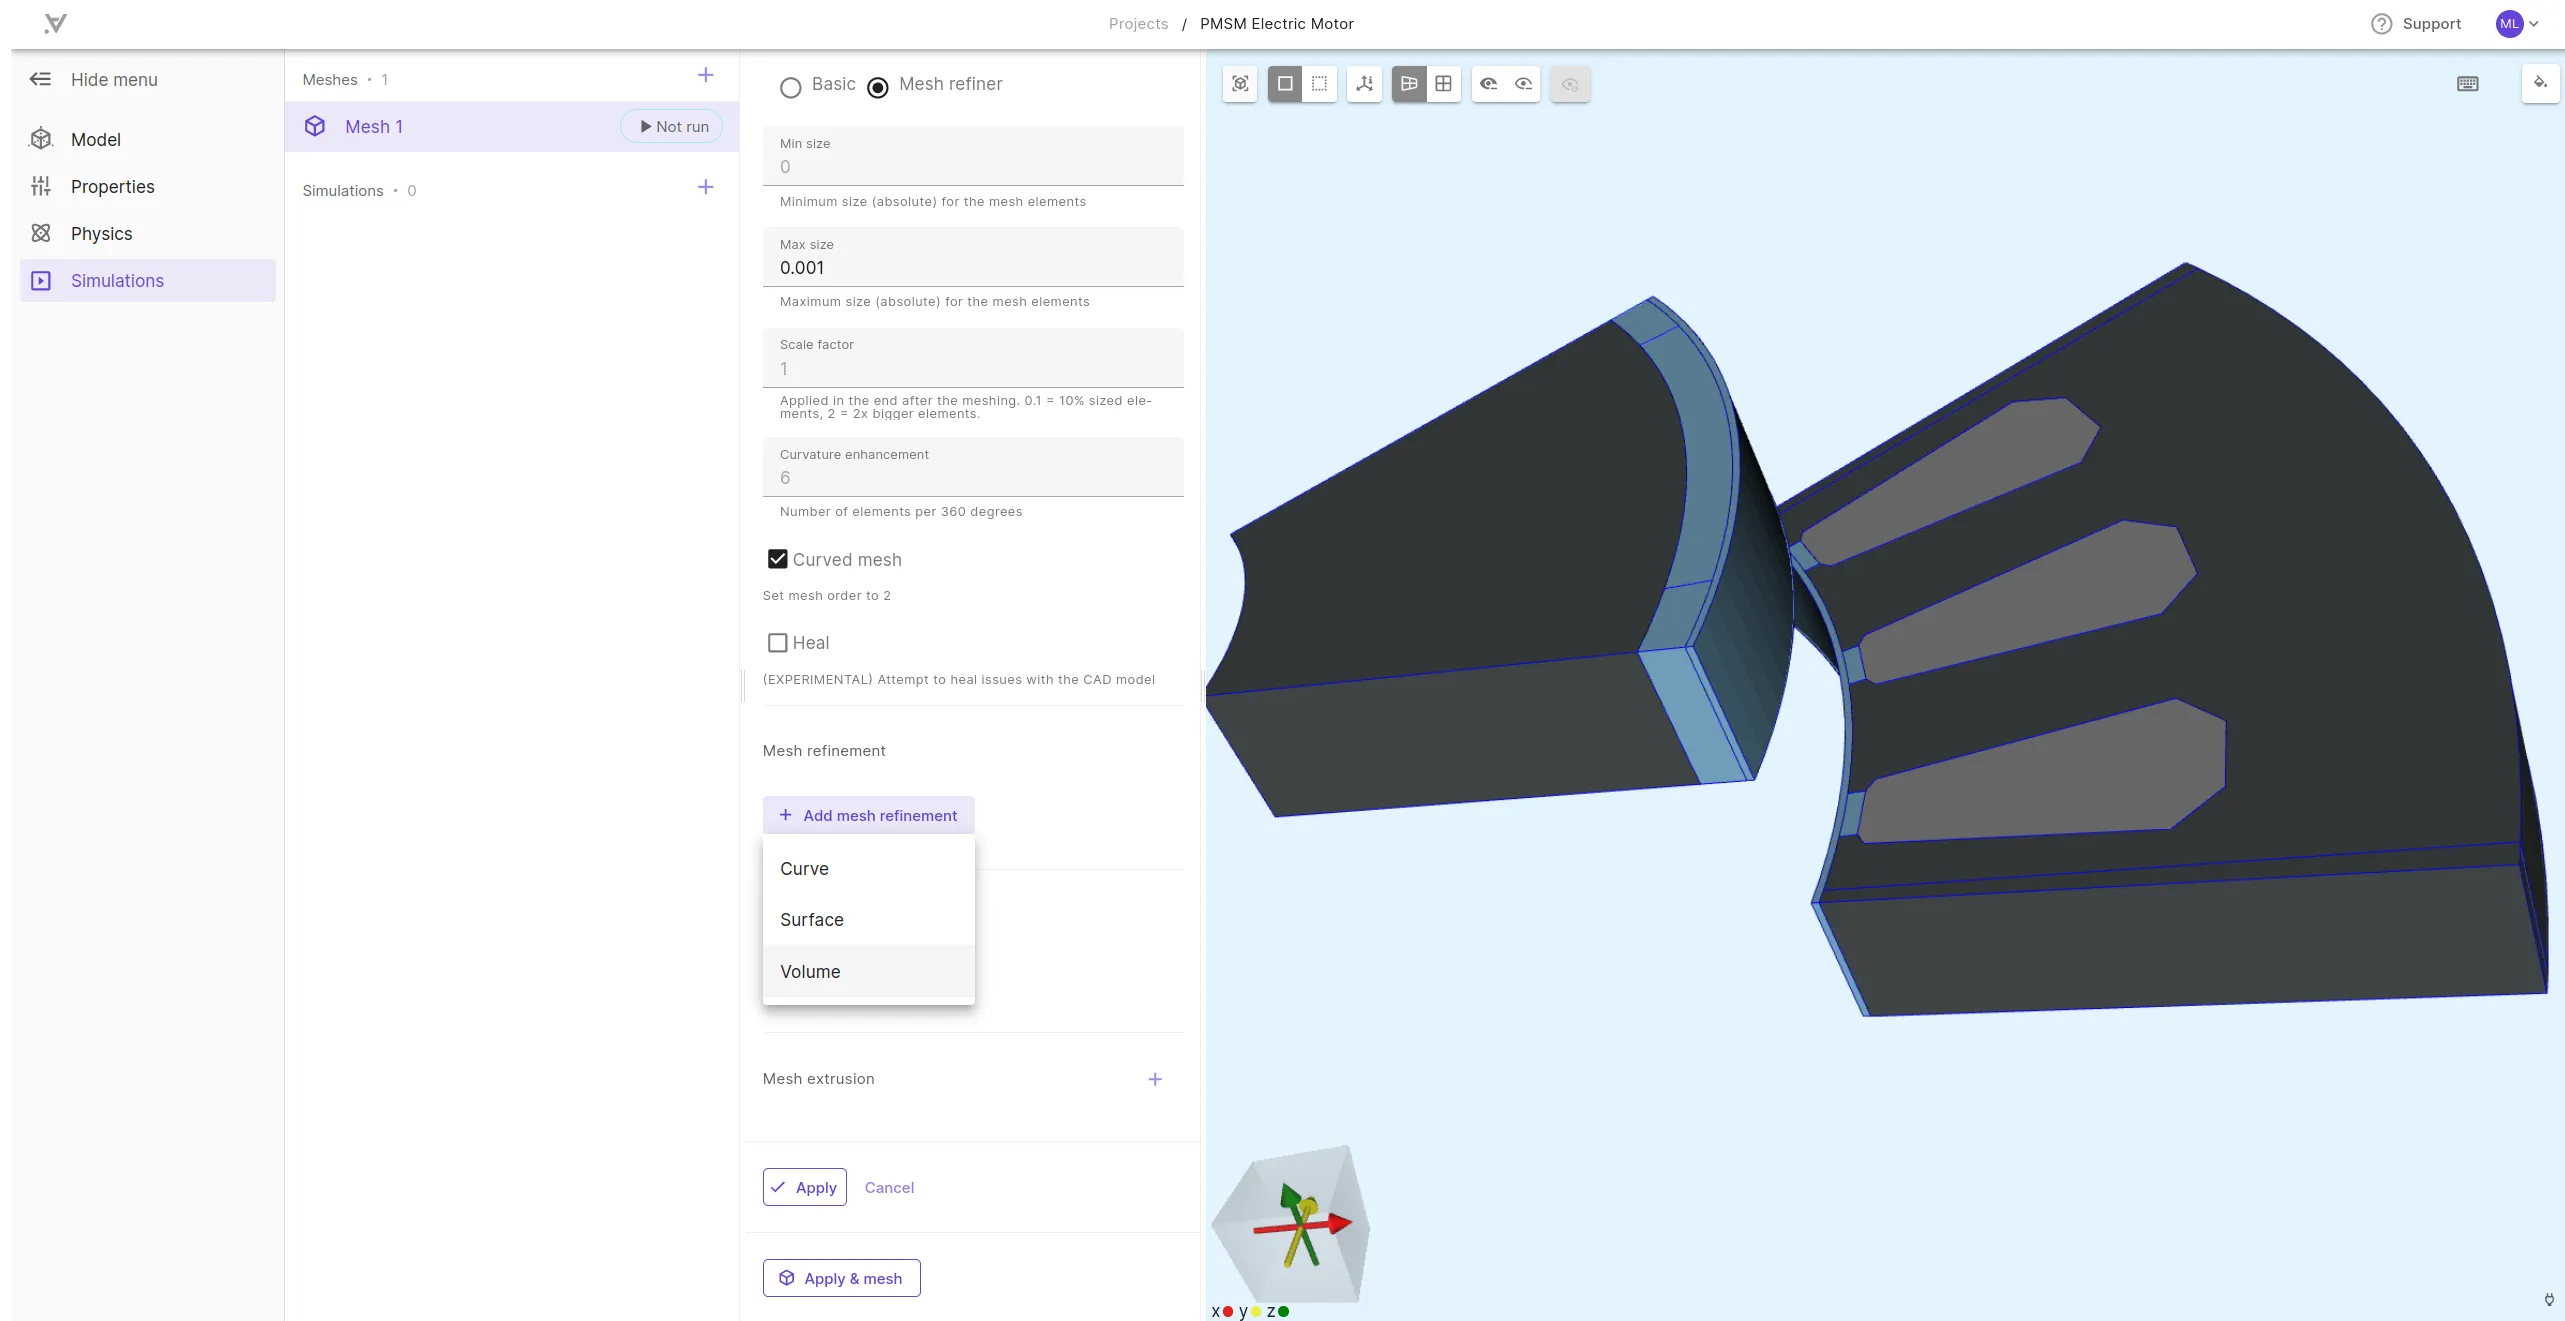Click the first hide-selection eye icon
The width and height of the screenshot is (2565, 1321).
tap(1488, 84)
